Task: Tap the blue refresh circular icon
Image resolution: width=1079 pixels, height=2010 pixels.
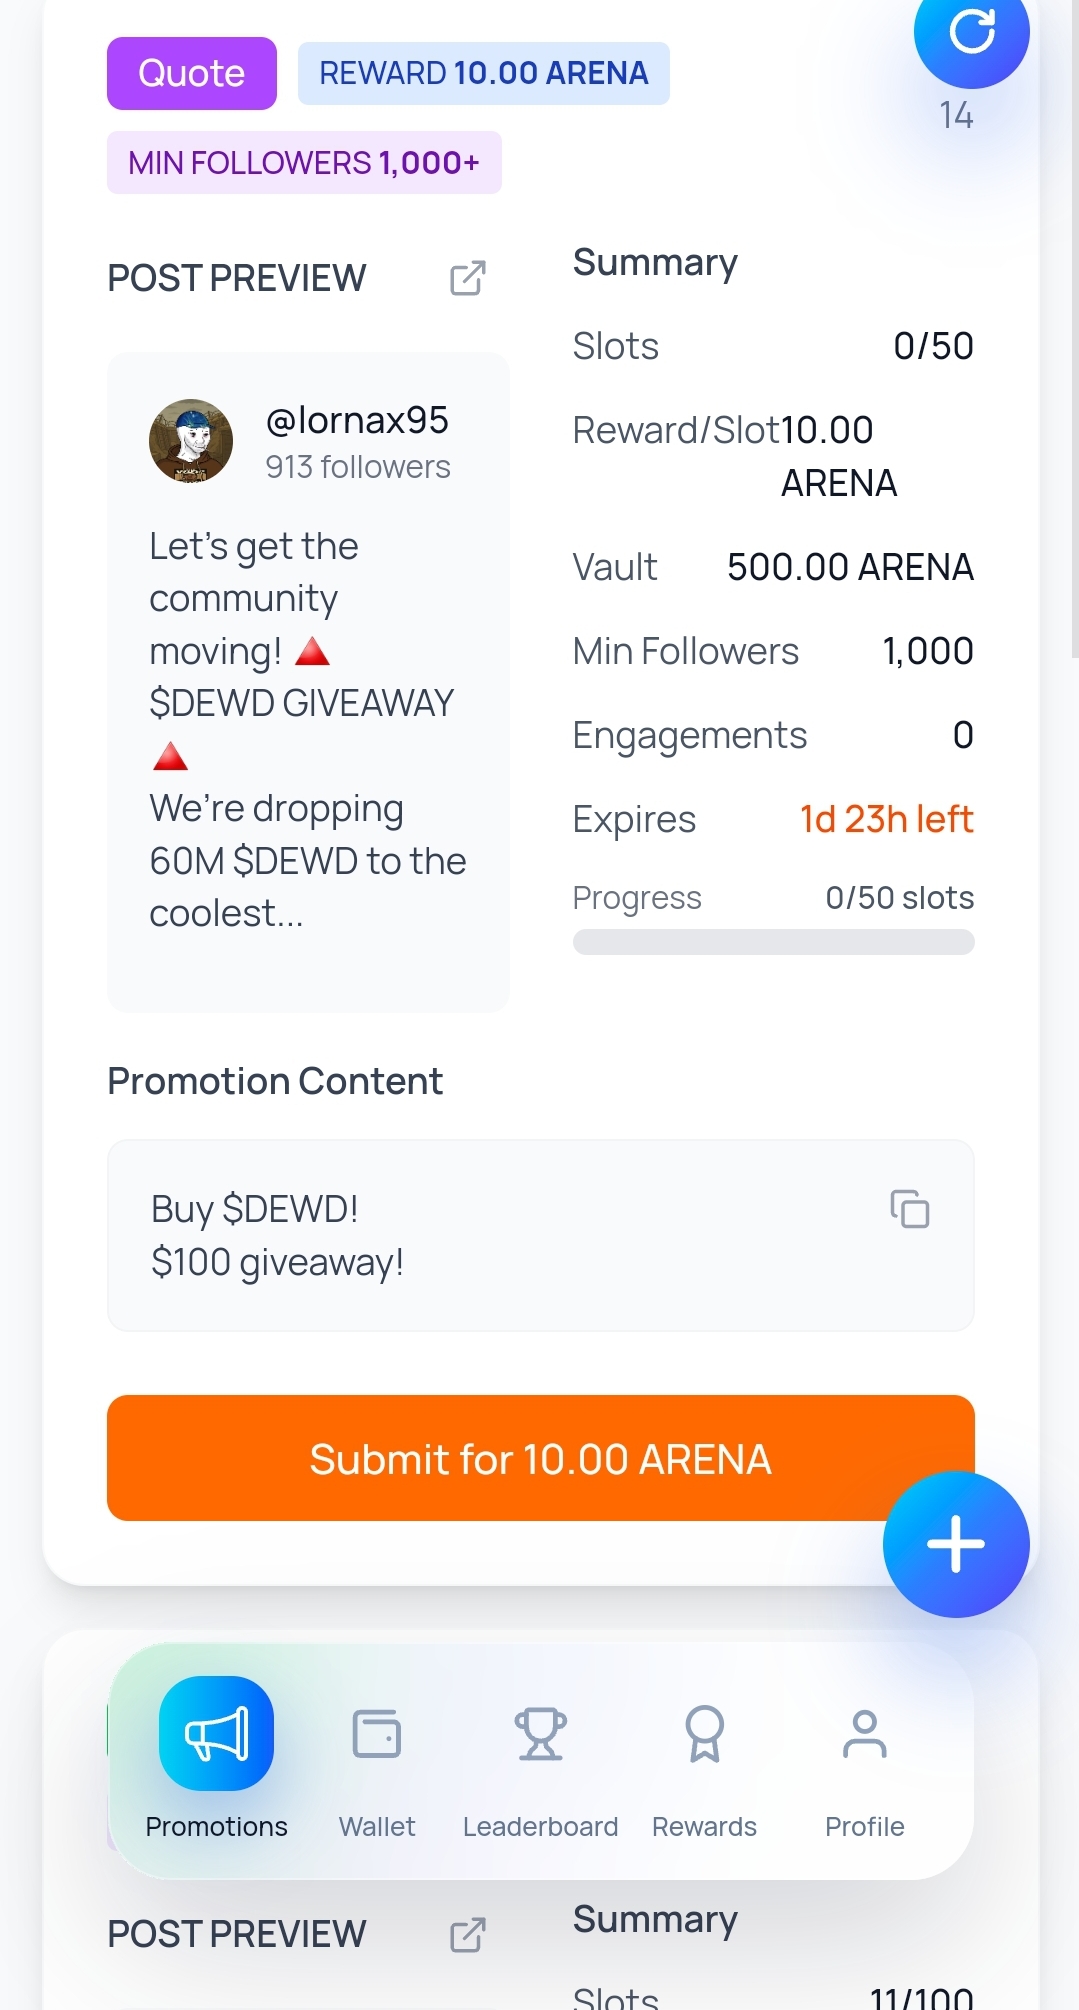Action: click(x=971, y=32)
